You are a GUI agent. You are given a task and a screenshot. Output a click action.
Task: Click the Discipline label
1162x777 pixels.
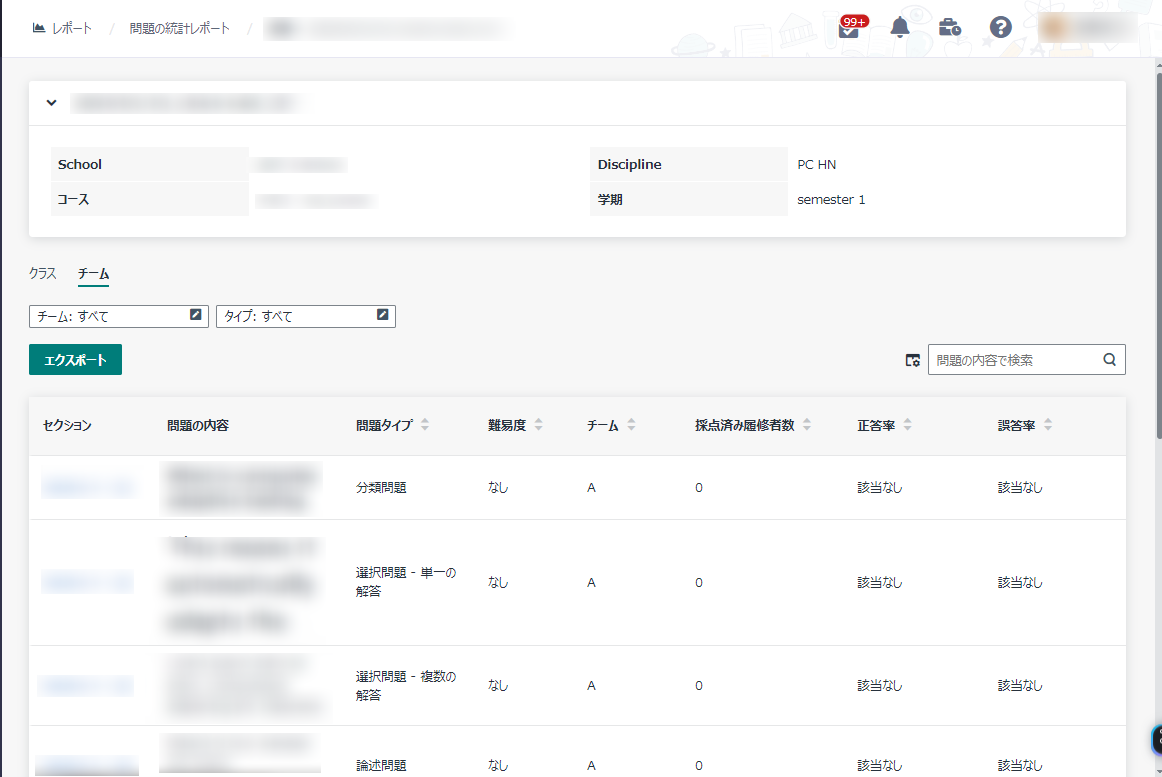coord(630,165)
